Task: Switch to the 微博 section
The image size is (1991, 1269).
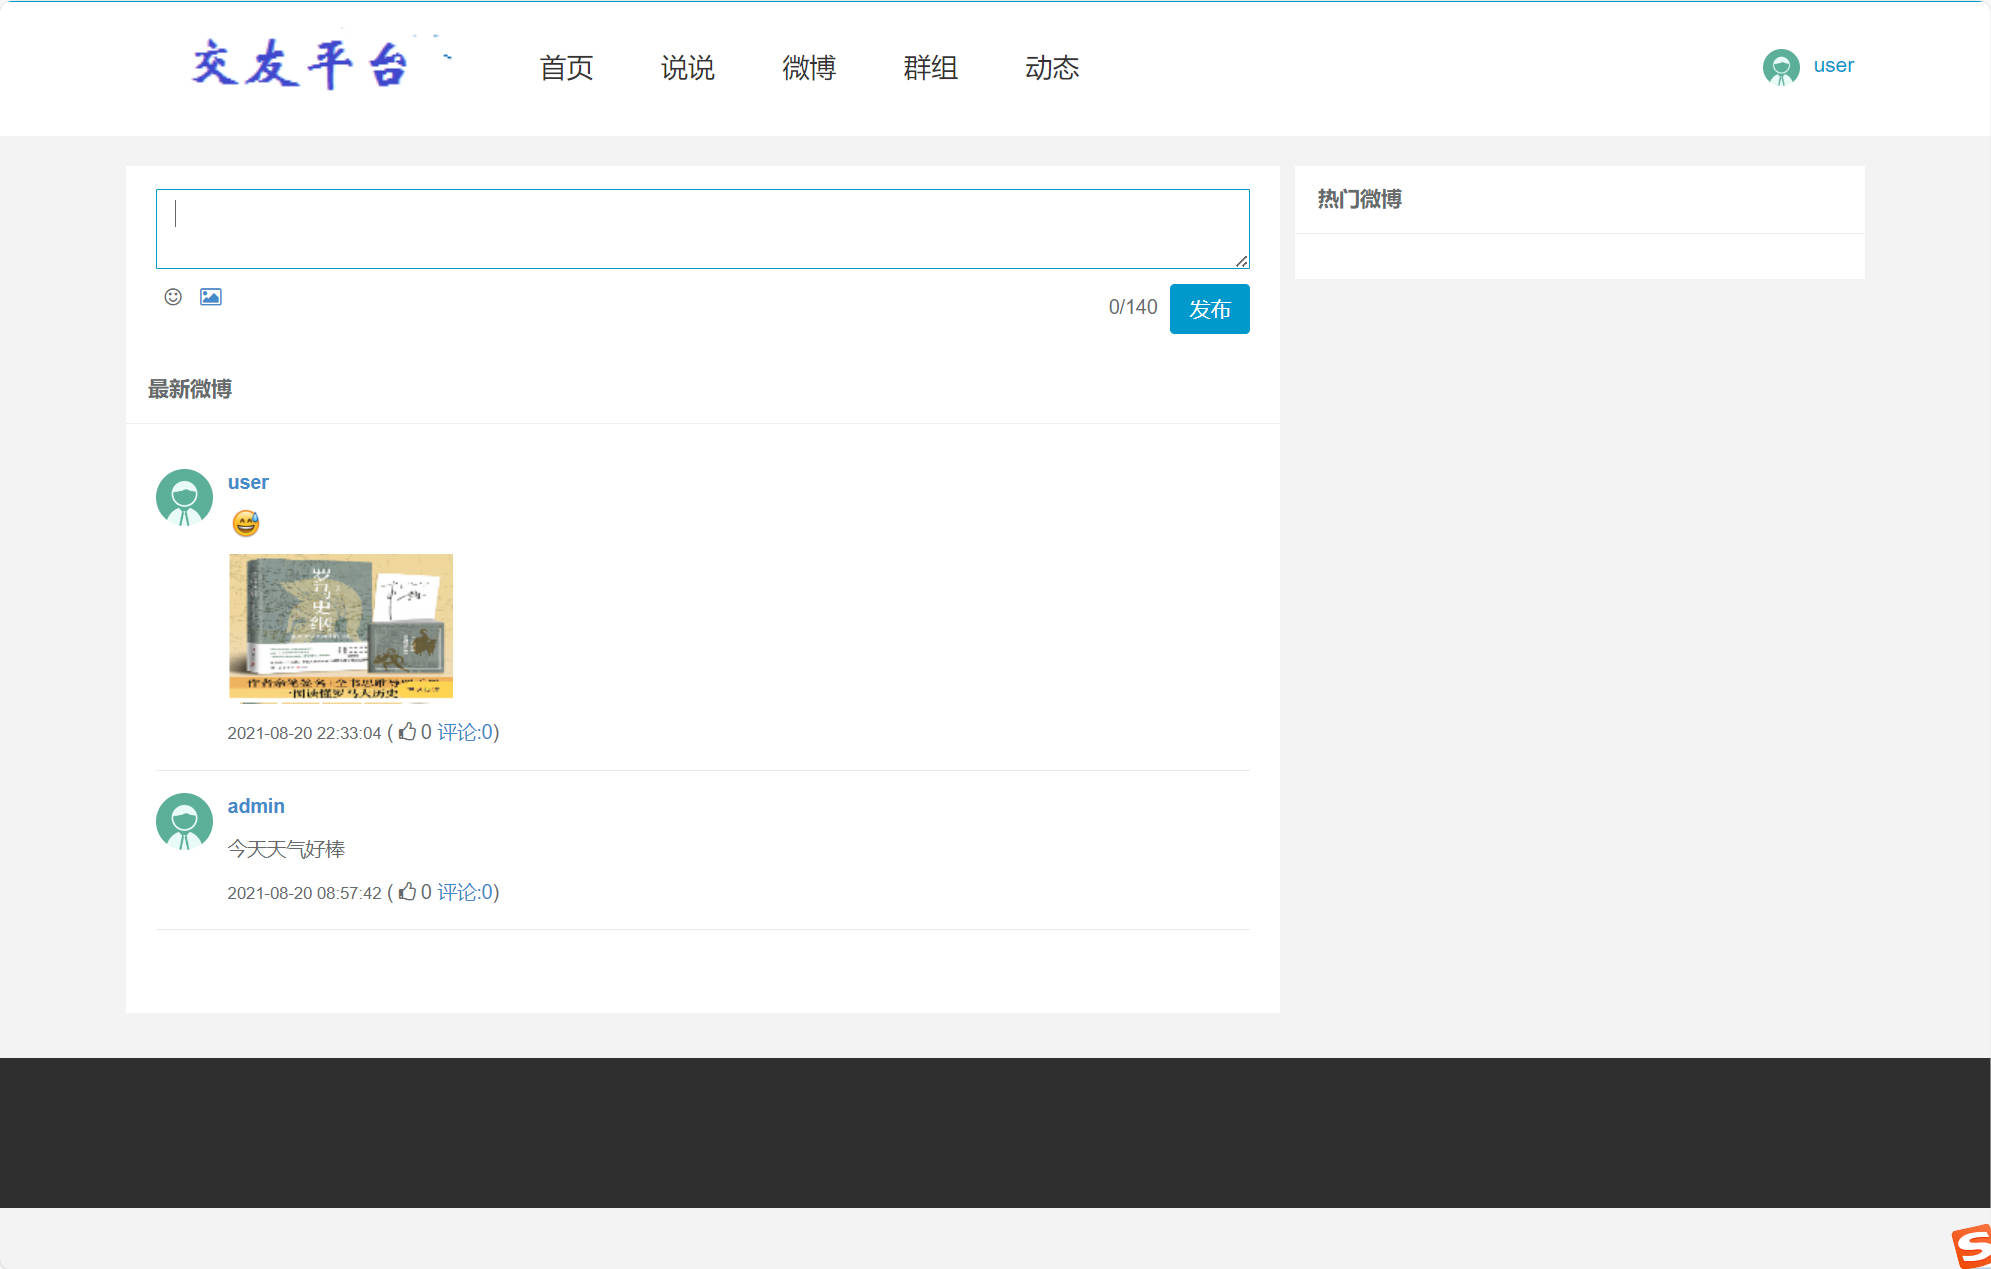Action: 810,67
